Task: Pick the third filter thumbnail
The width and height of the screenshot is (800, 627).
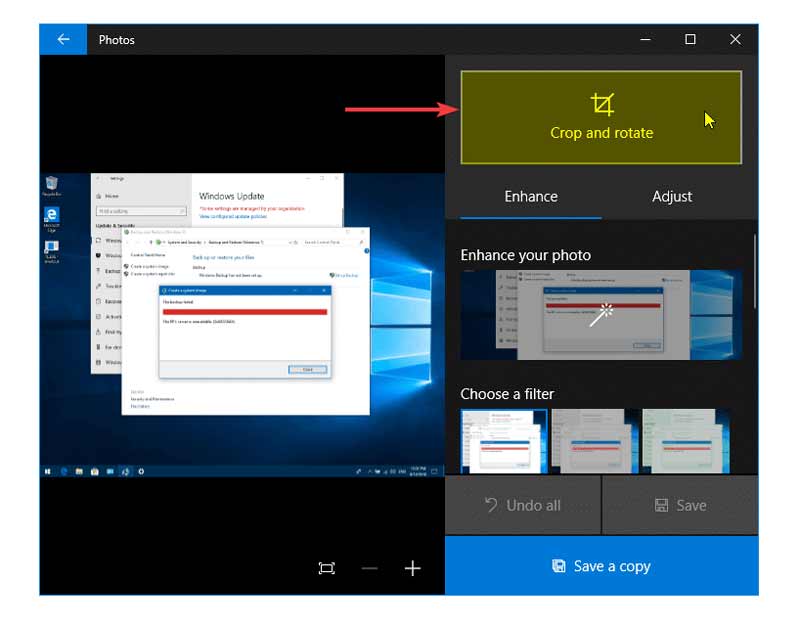Action: [x=685, y=440]
